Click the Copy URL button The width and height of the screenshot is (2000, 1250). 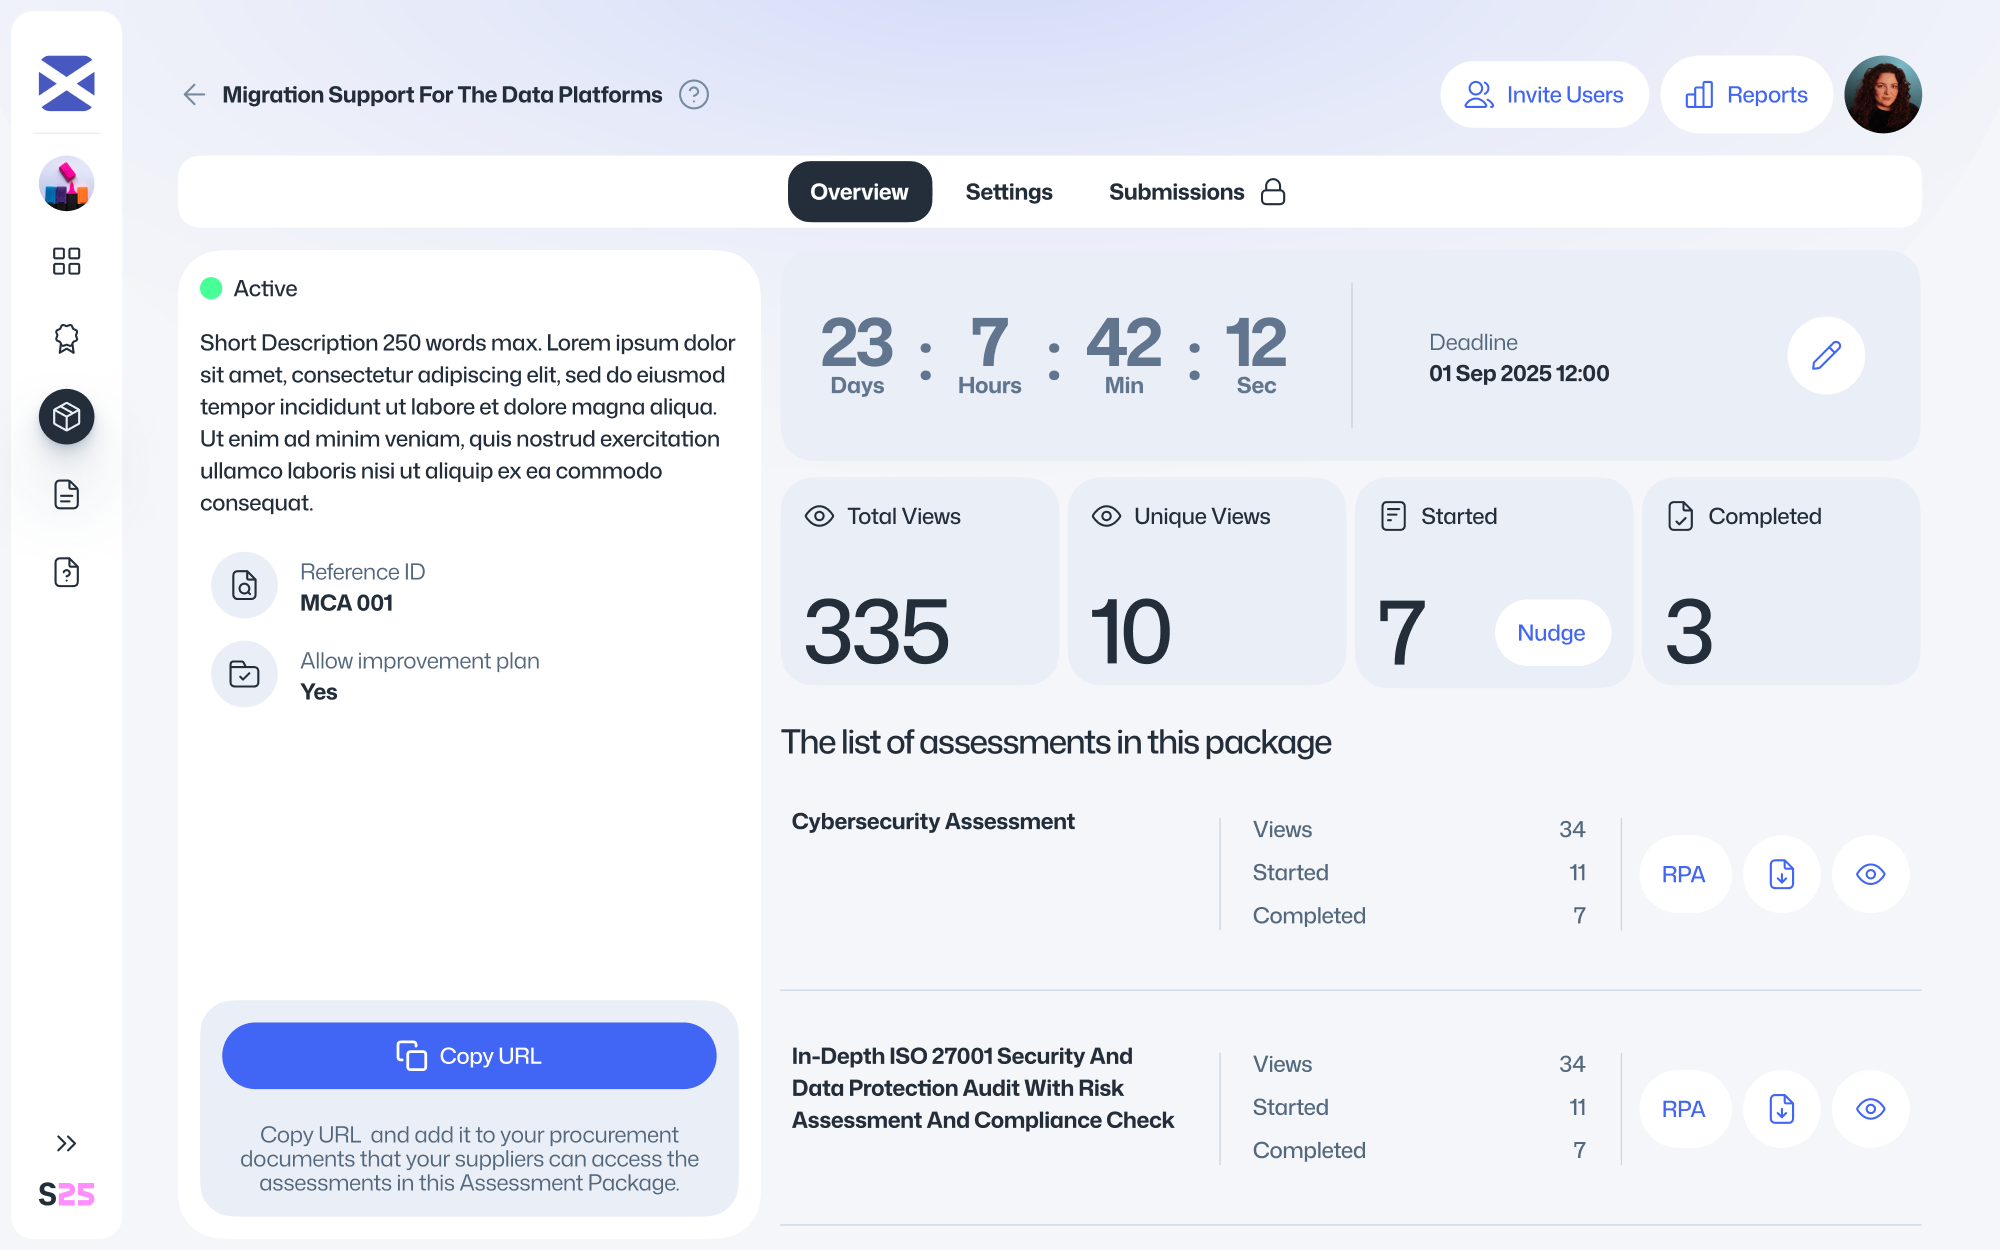(469, 1056)
